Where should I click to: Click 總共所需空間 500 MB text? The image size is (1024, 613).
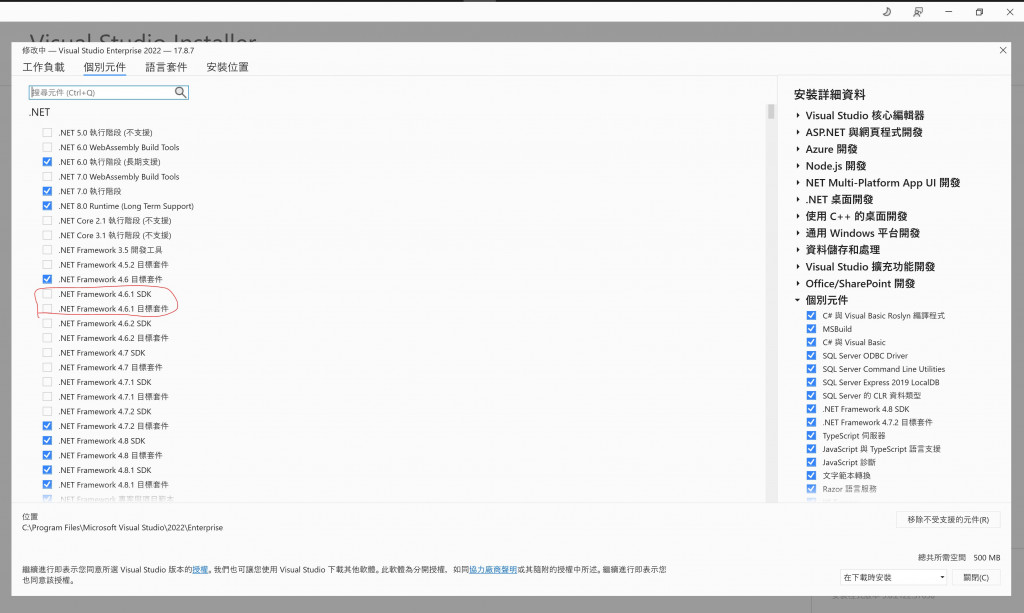959,558
